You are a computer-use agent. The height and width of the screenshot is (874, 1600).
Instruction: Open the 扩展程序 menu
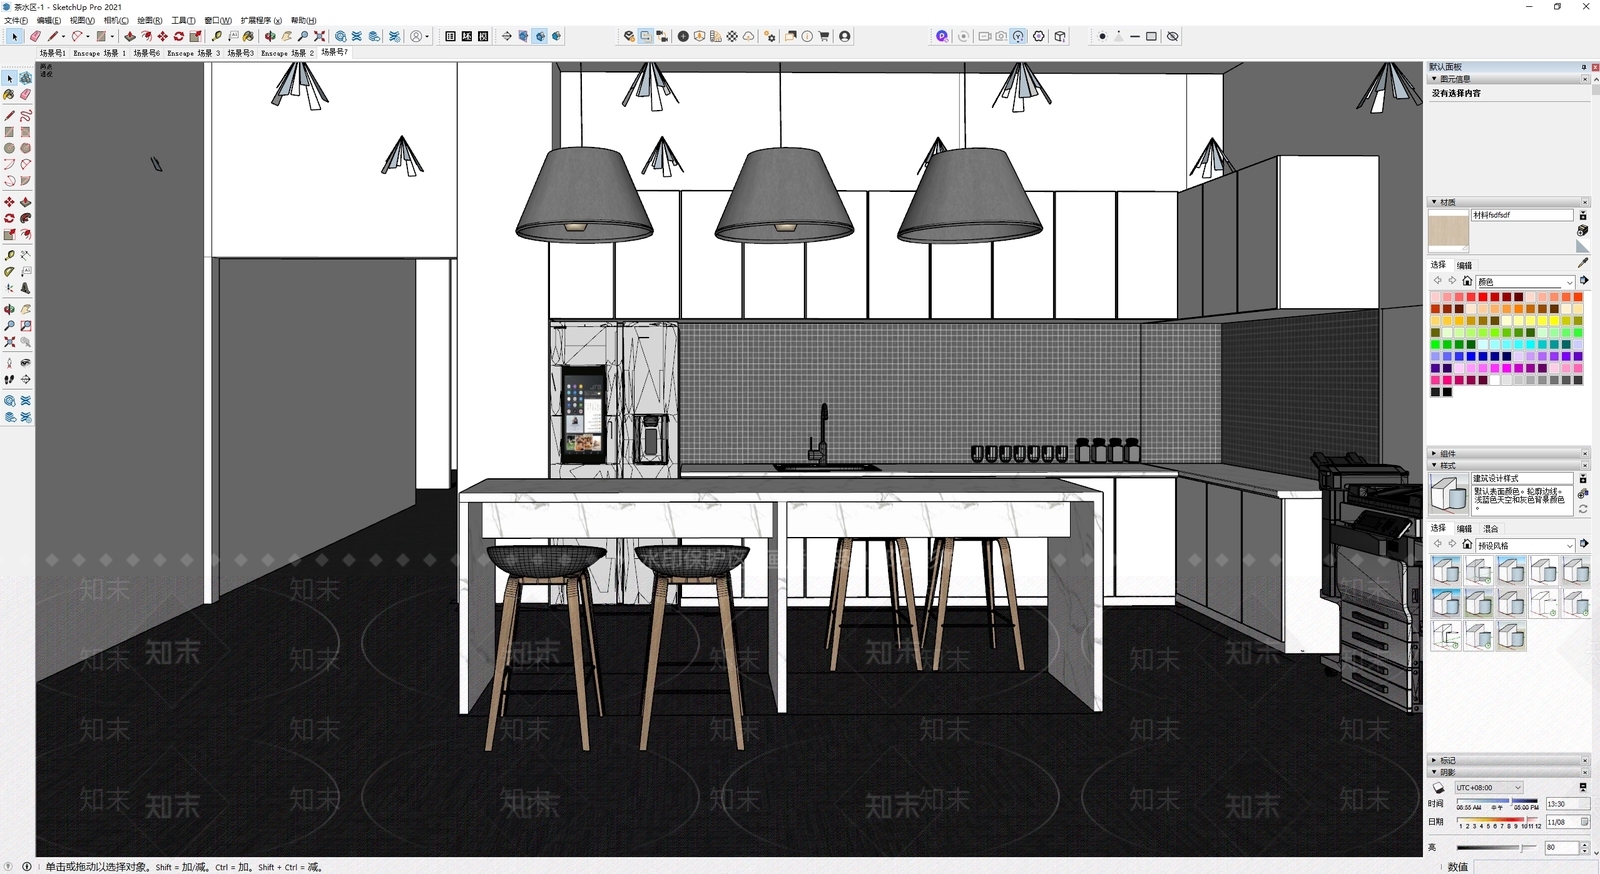pos(260,20)
